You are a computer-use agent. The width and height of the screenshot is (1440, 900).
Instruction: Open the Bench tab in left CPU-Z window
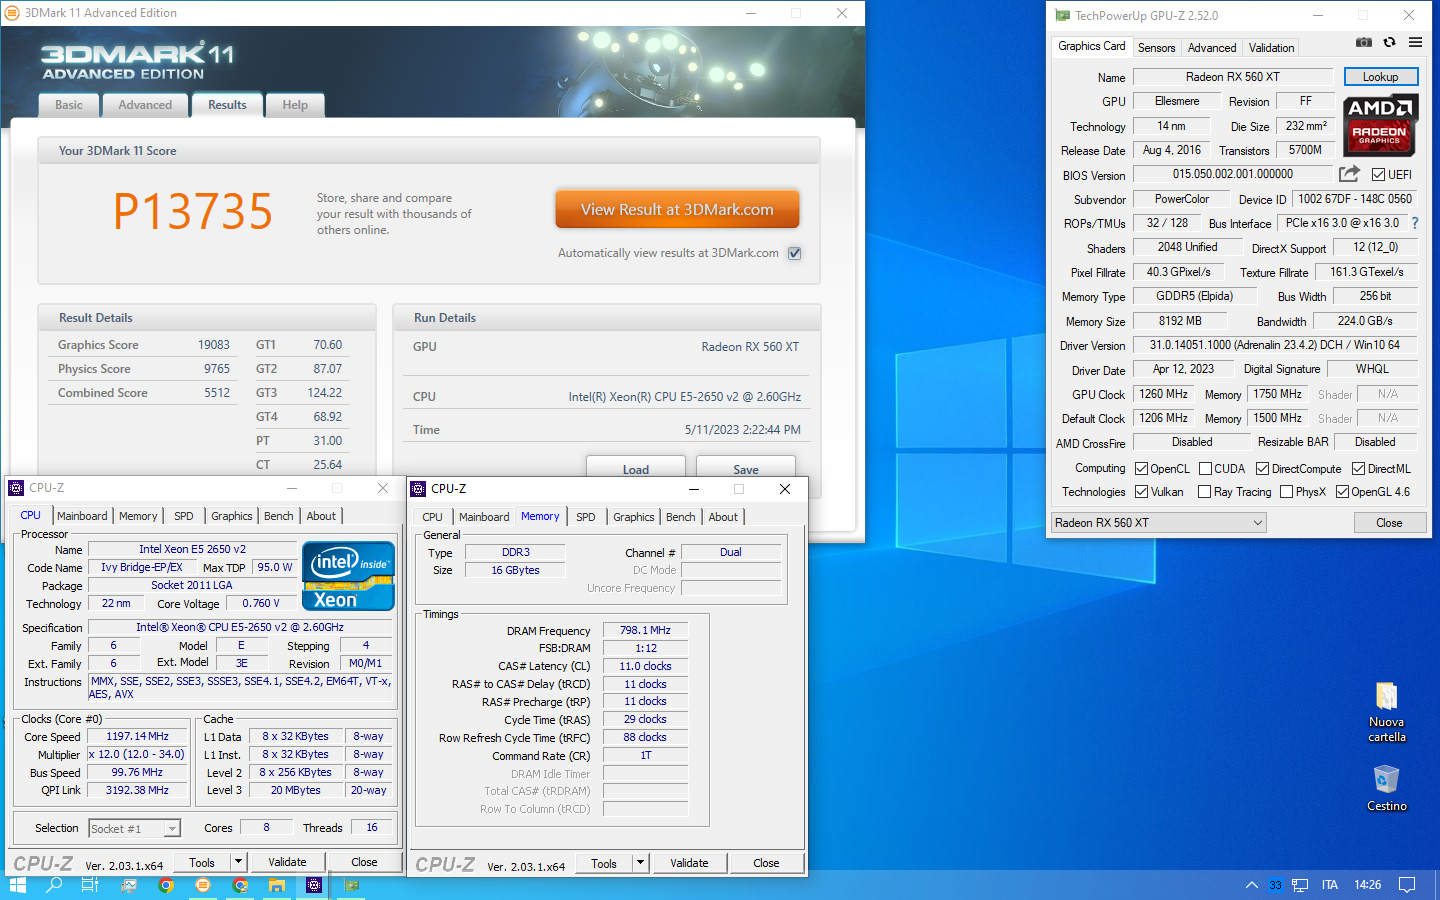[x=279, y=516]
